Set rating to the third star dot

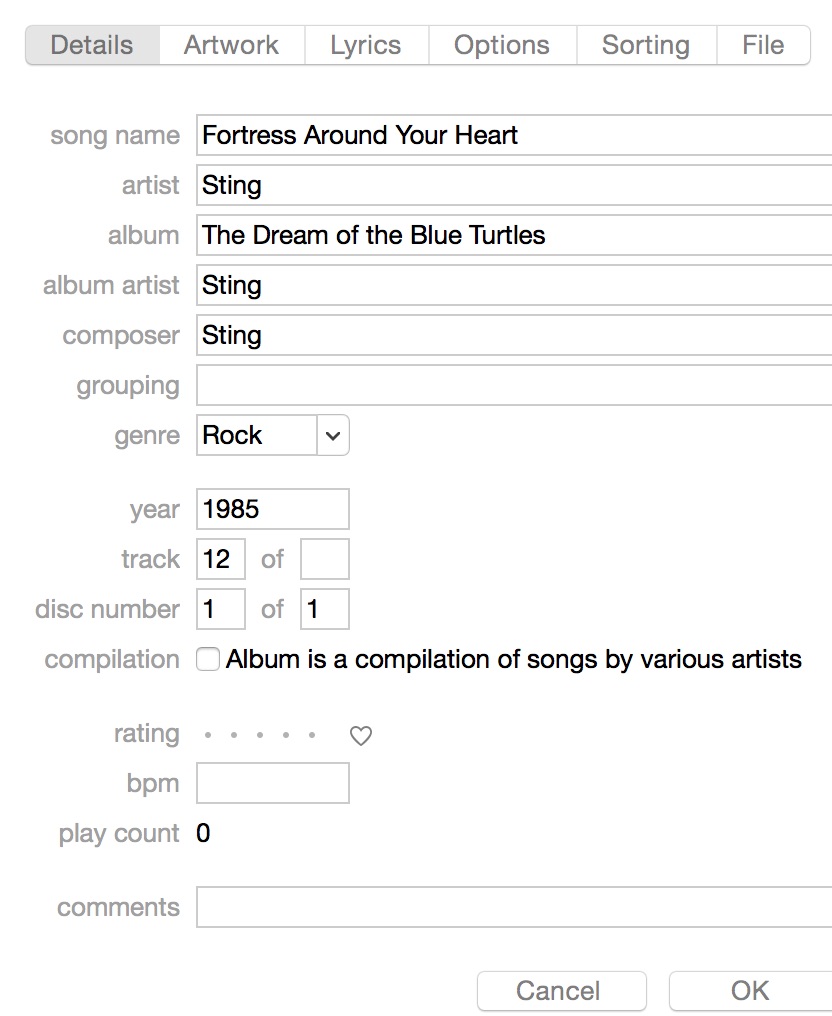click(260, 735)
